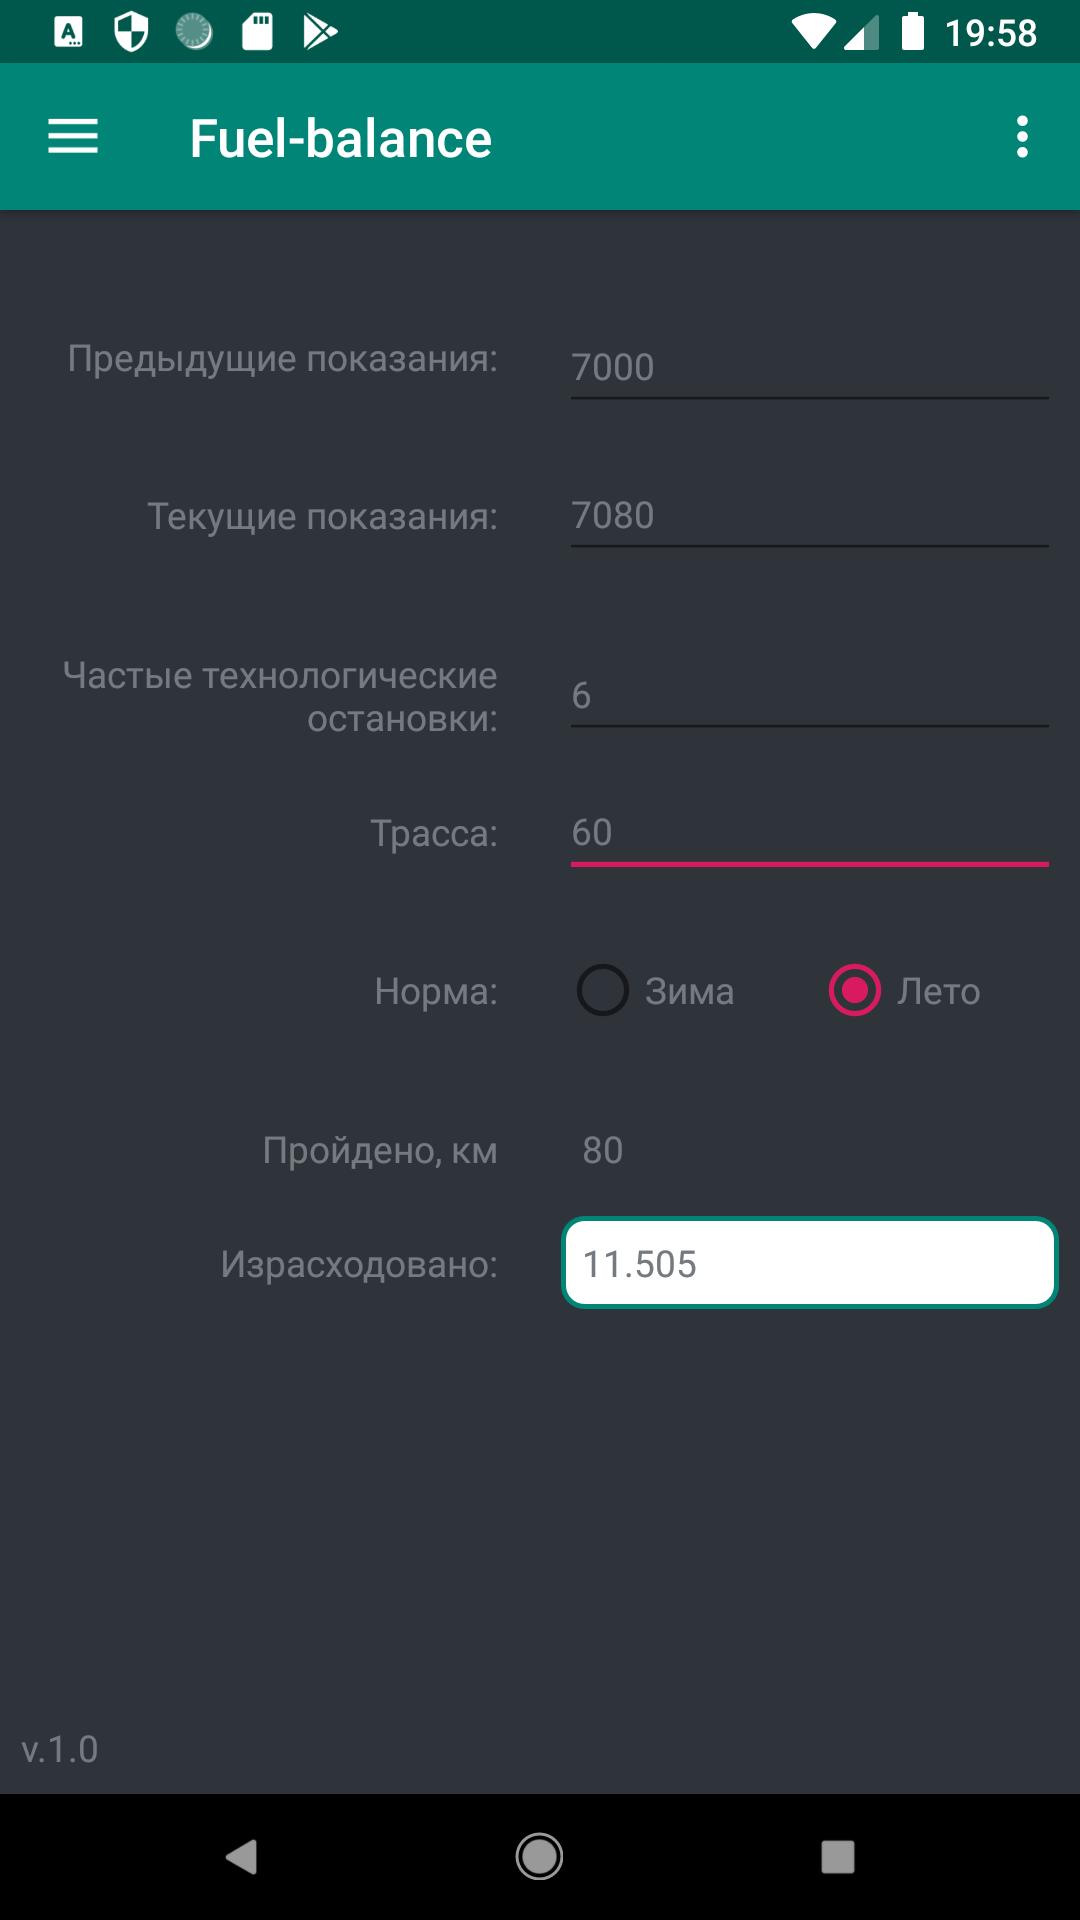Select the Зима radio button

pyautogui.click(x=602, y=990)
